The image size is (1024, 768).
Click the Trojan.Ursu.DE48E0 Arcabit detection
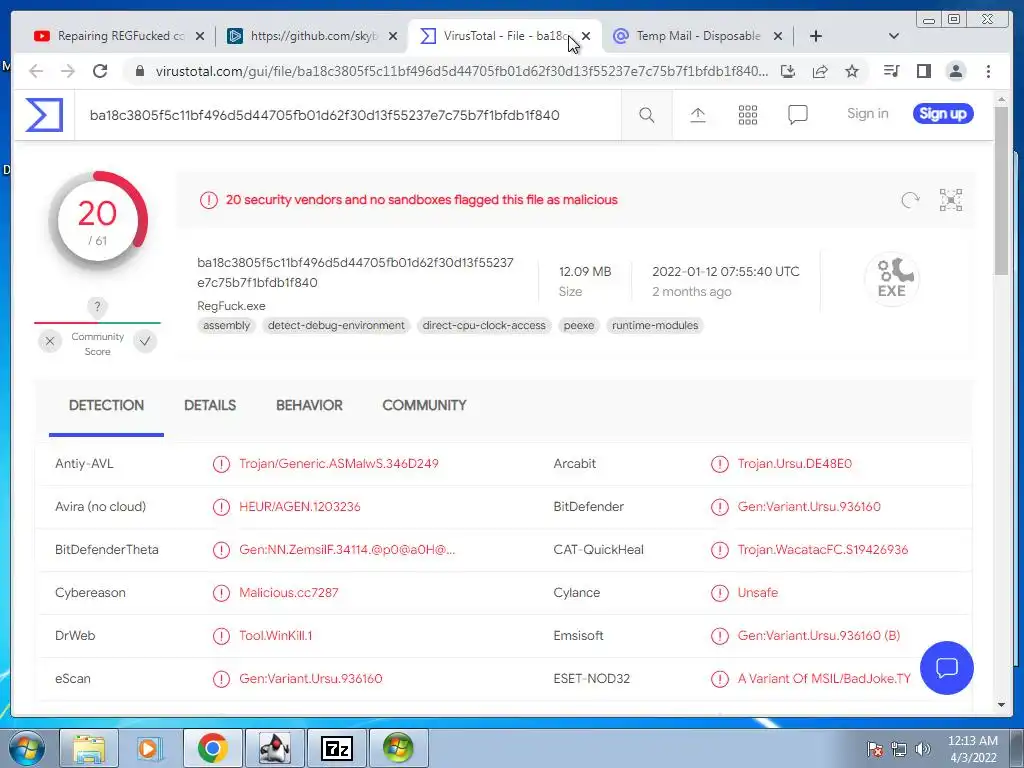point(795,464)
